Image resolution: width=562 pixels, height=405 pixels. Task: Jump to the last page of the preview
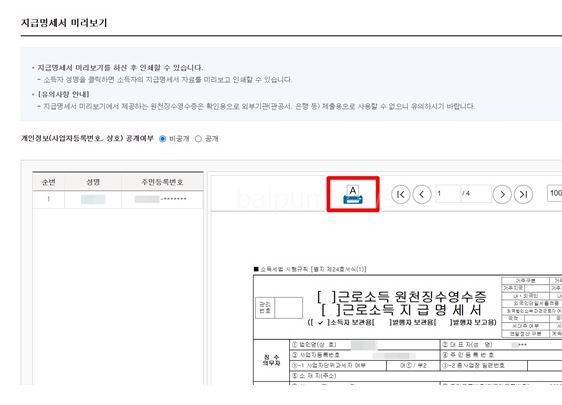click(x=523, y=194)
